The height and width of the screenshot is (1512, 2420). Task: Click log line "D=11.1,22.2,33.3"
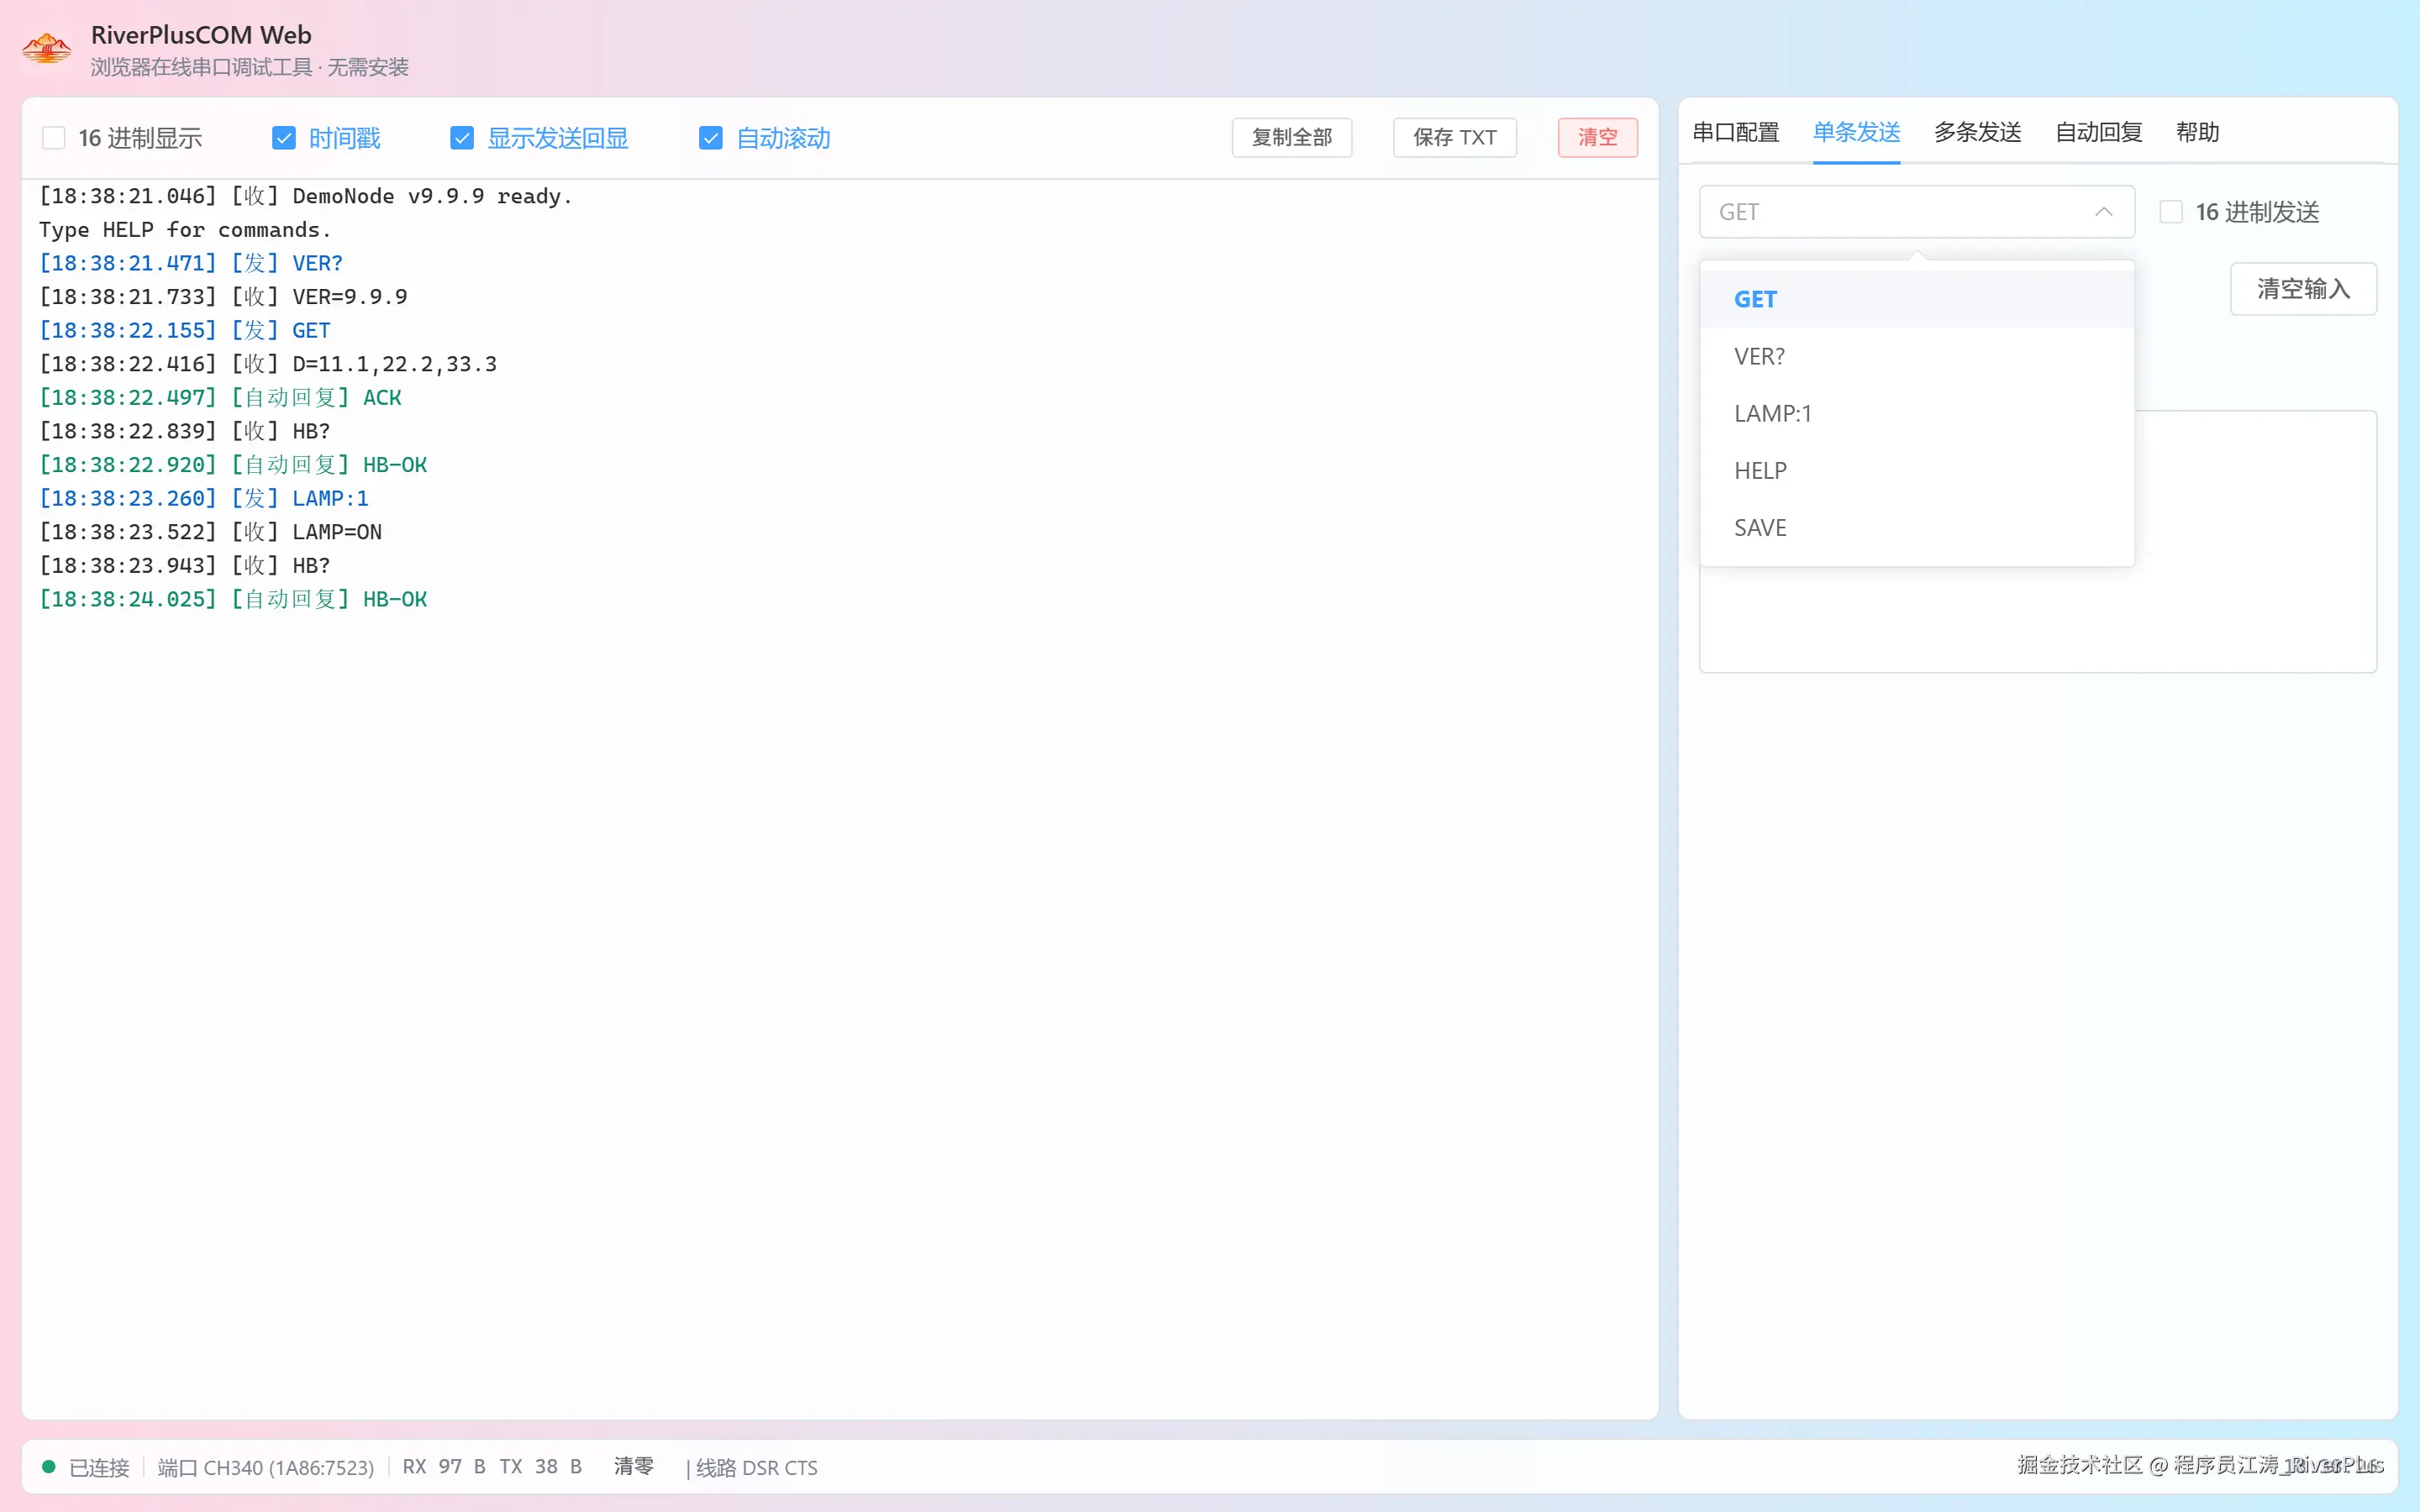click(x=268, y=364)
